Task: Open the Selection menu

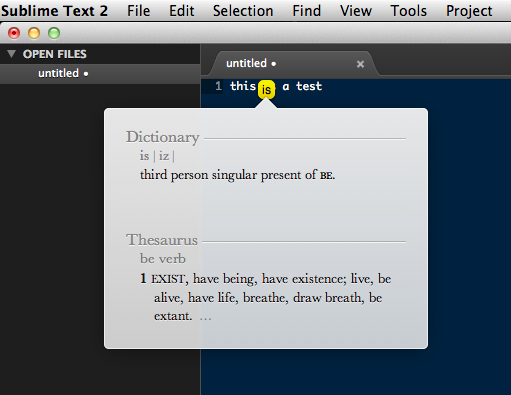Action: point(243,11)
